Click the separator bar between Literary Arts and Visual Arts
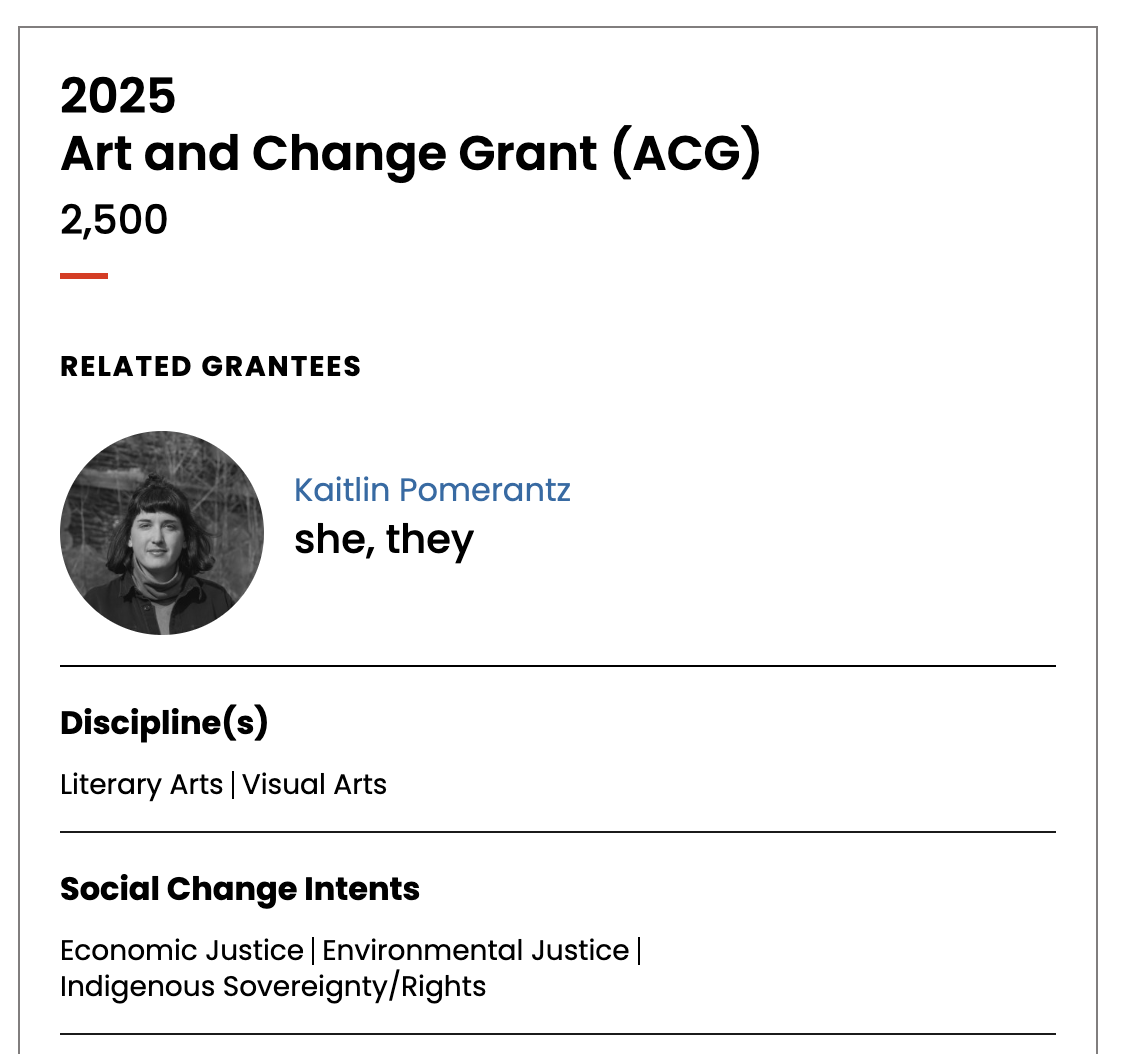Screen dimensions: 1126x1054 click(x=233, y=785)
